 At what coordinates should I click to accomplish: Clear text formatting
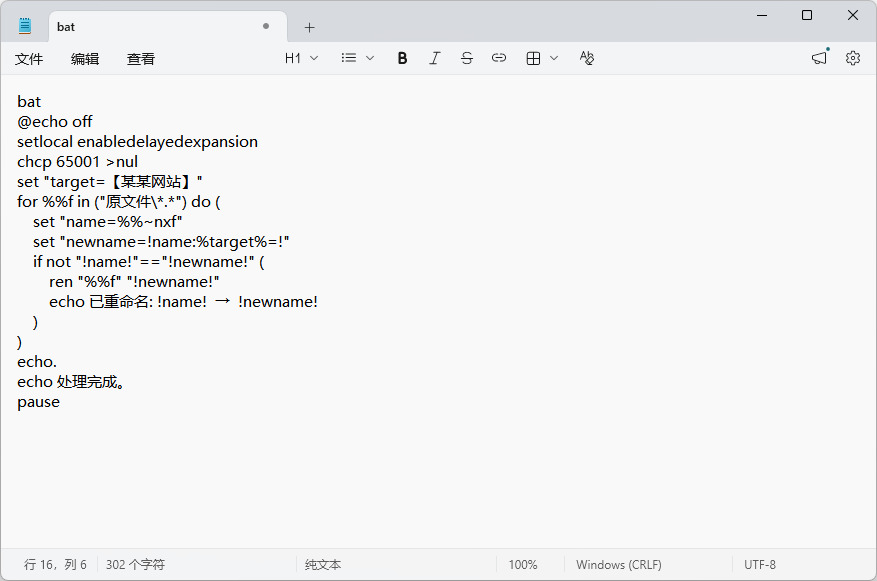click(x=587, y=58)
